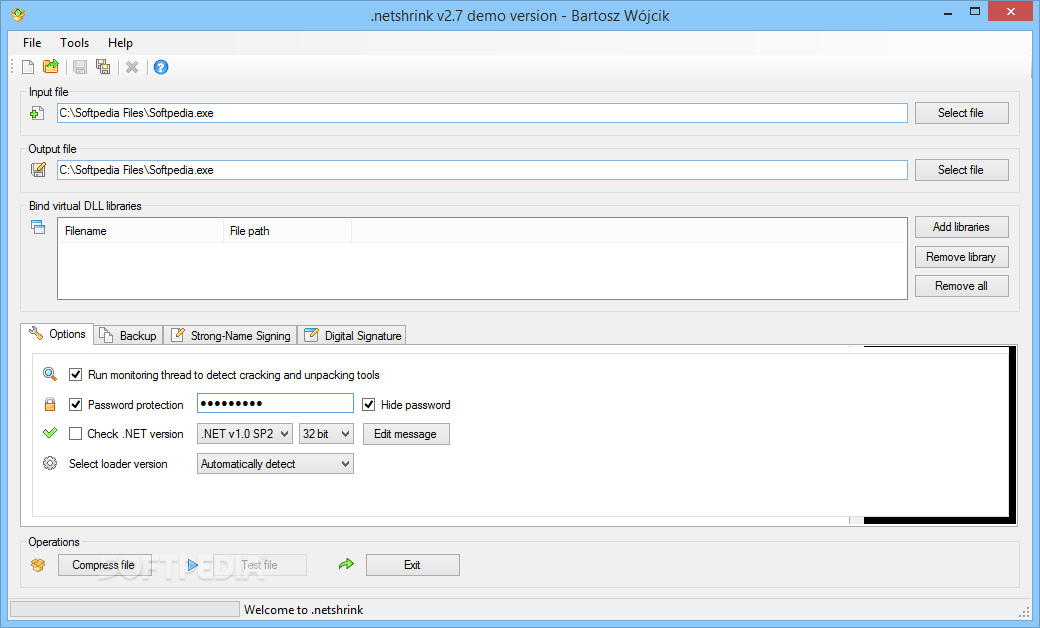Click the Filename column header
This screenshot has height=628, width=1040.
coord(141,231)
